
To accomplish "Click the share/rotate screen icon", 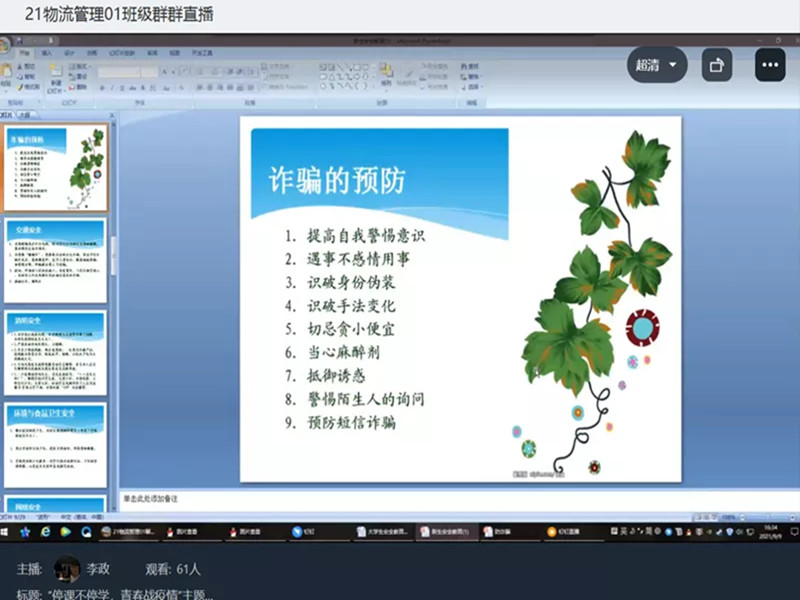I will click(x=716, y=65).
